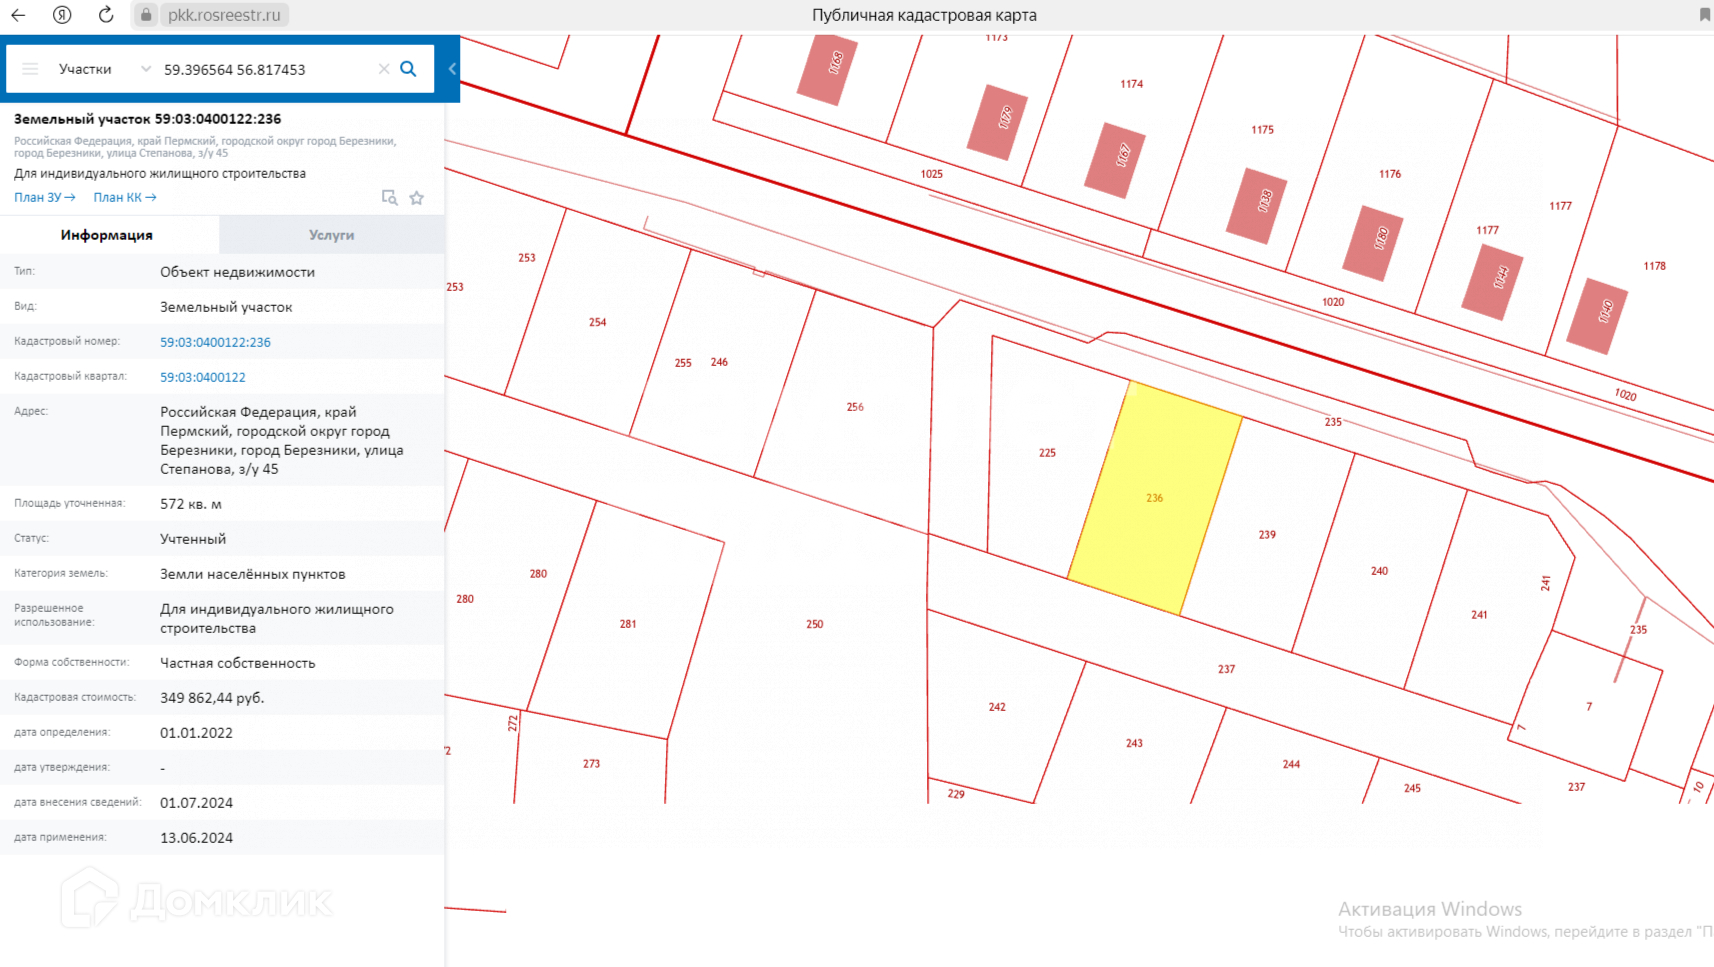
Task: Open the hamburger menu in the search bar
Action: [x=30, y=69]
